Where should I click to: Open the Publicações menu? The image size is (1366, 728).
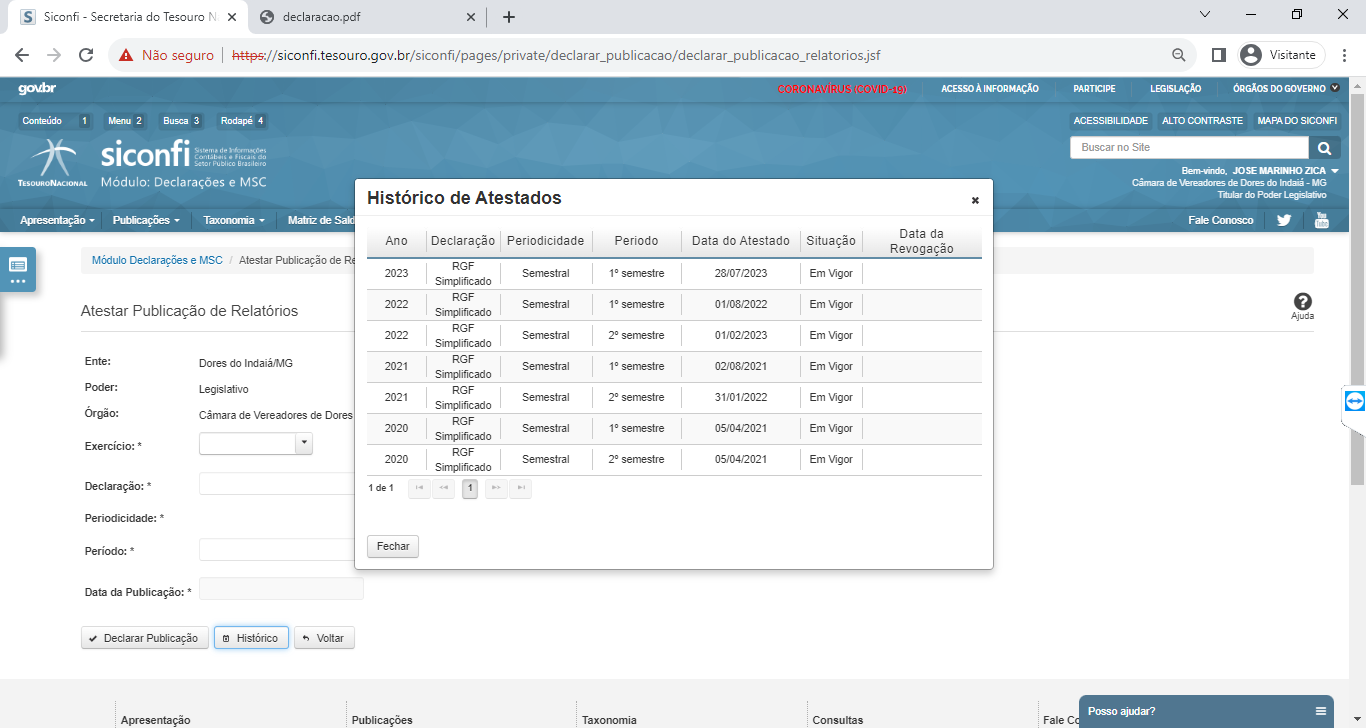coord(146,220)
